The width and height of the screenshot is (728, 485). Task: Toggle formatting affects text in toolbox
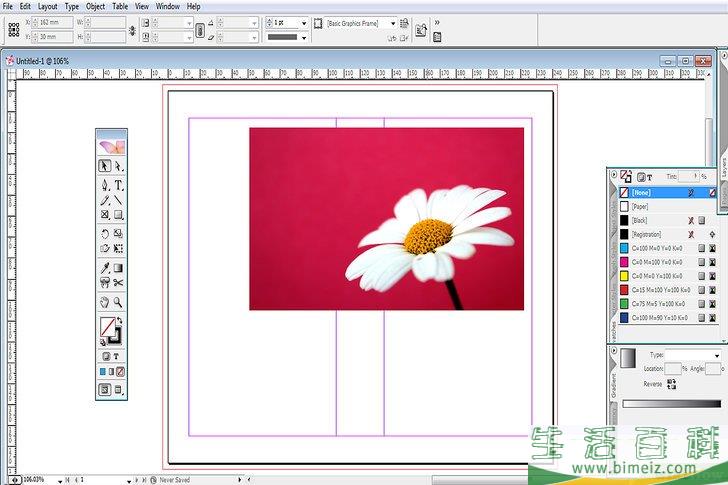click(116, 356)
